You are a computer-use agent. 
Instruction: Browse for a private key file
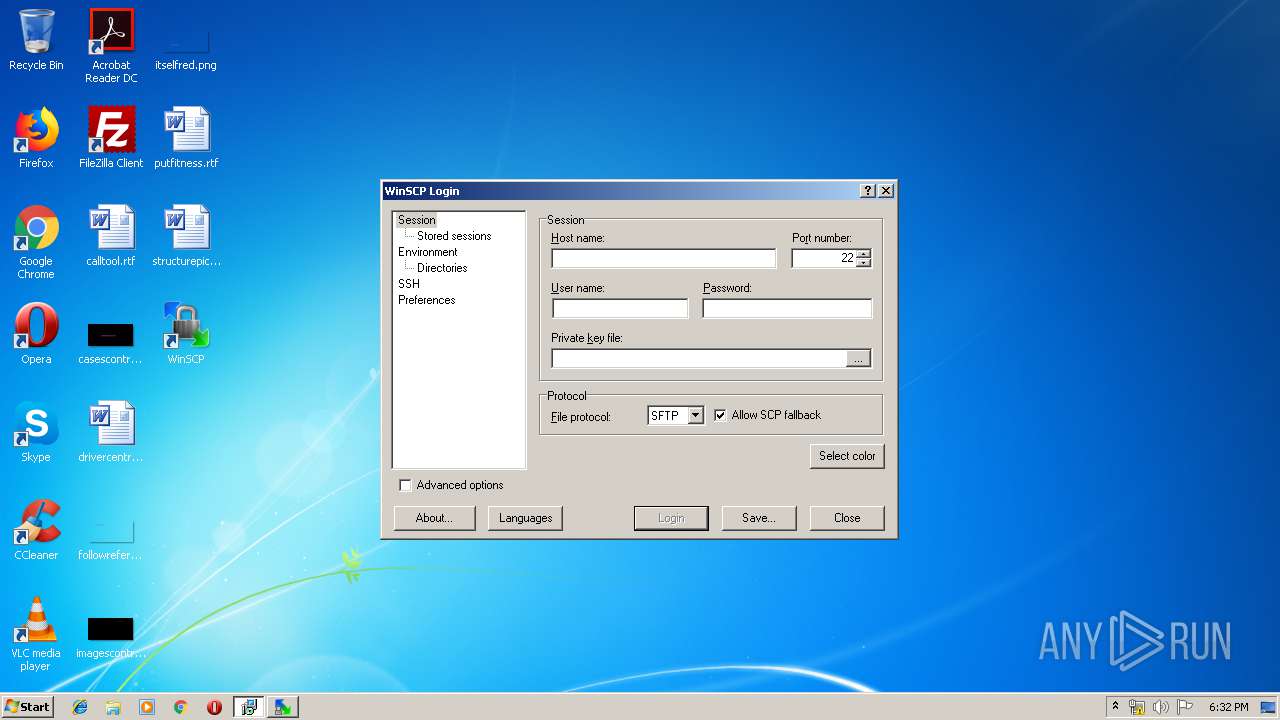pyautogui.click(x=858, y=358)
